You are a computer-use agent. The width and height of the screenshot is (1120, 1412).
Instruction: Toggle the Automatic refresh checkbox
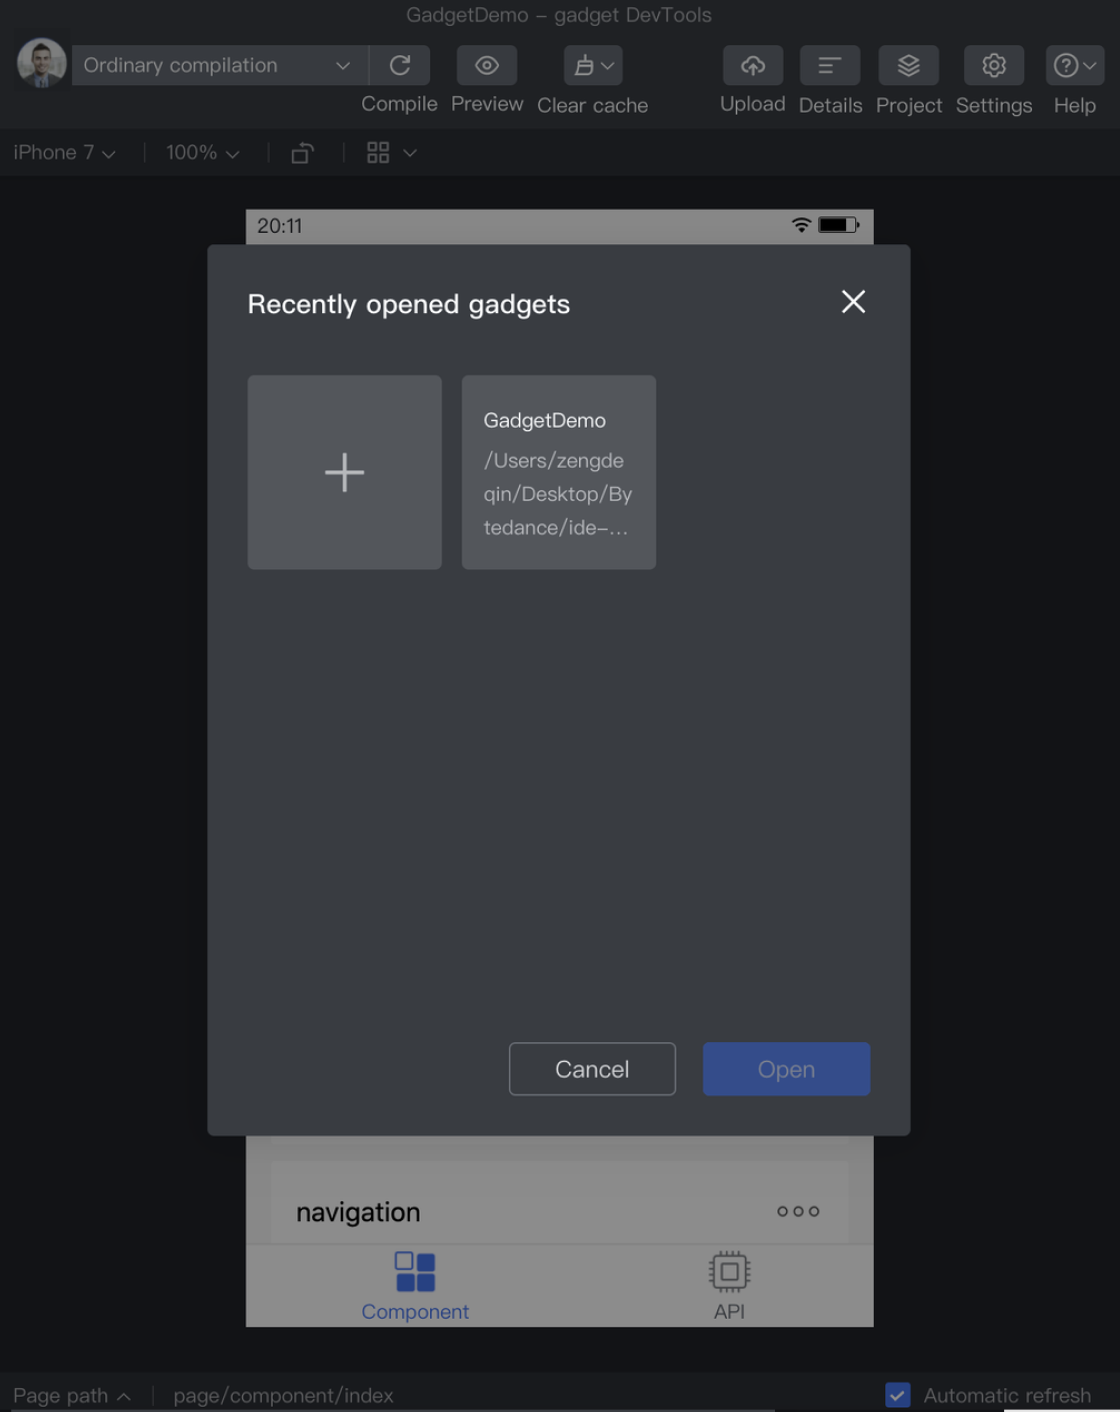(898, 1394)
